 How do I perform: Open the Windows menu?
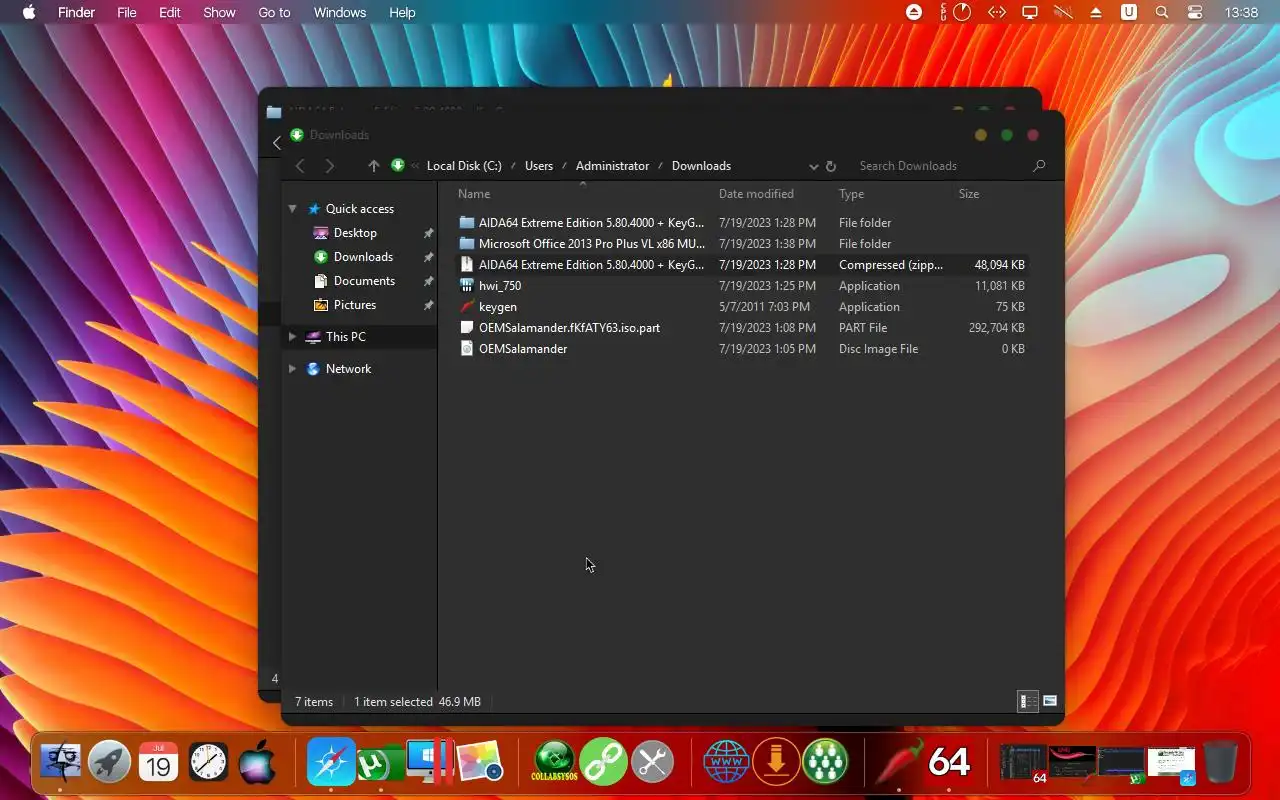pyautogui.click(x=339, y=12)
